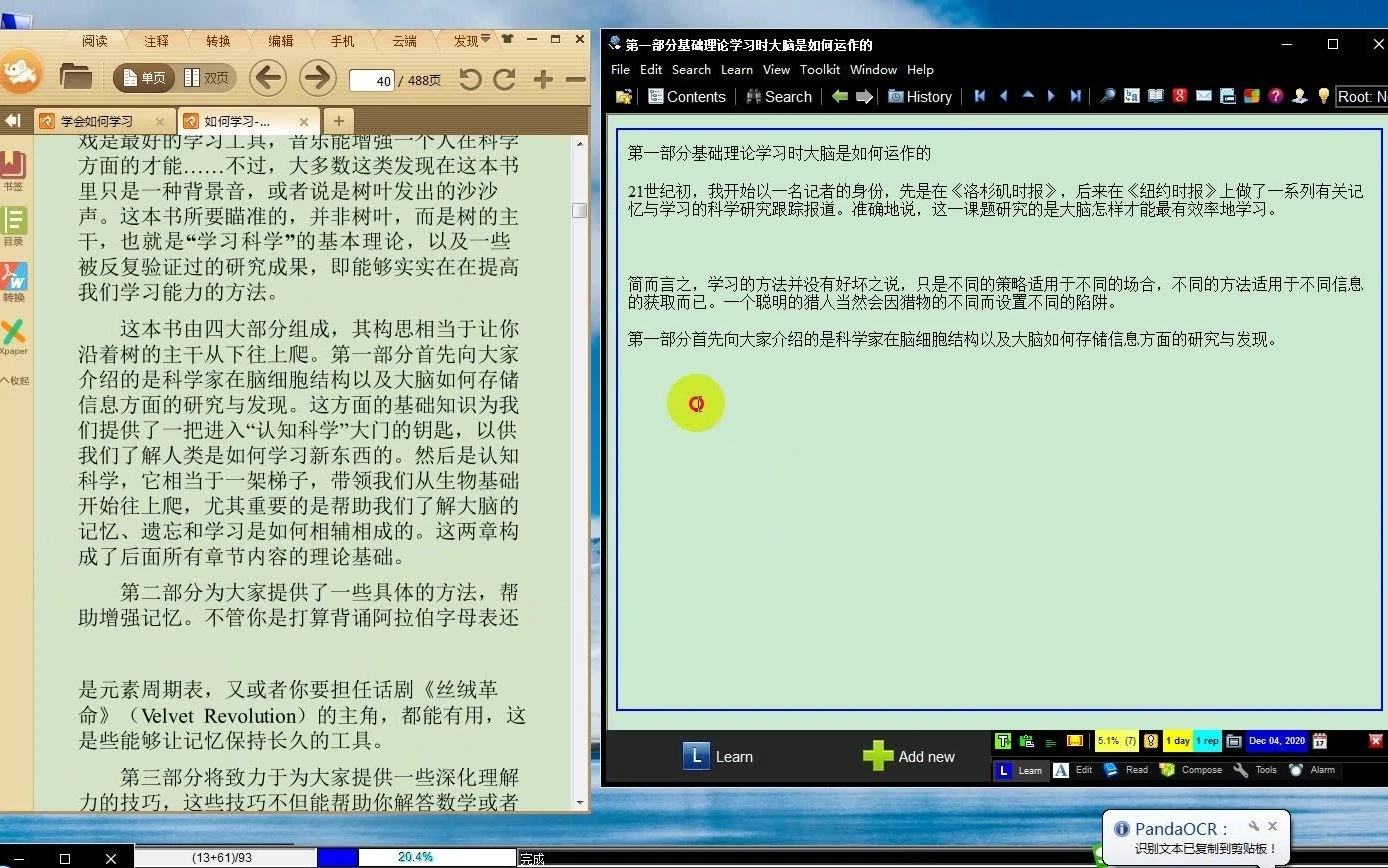Click the Add new button
This screenshot has height=868, width=1388.
(x=909, y=757)
